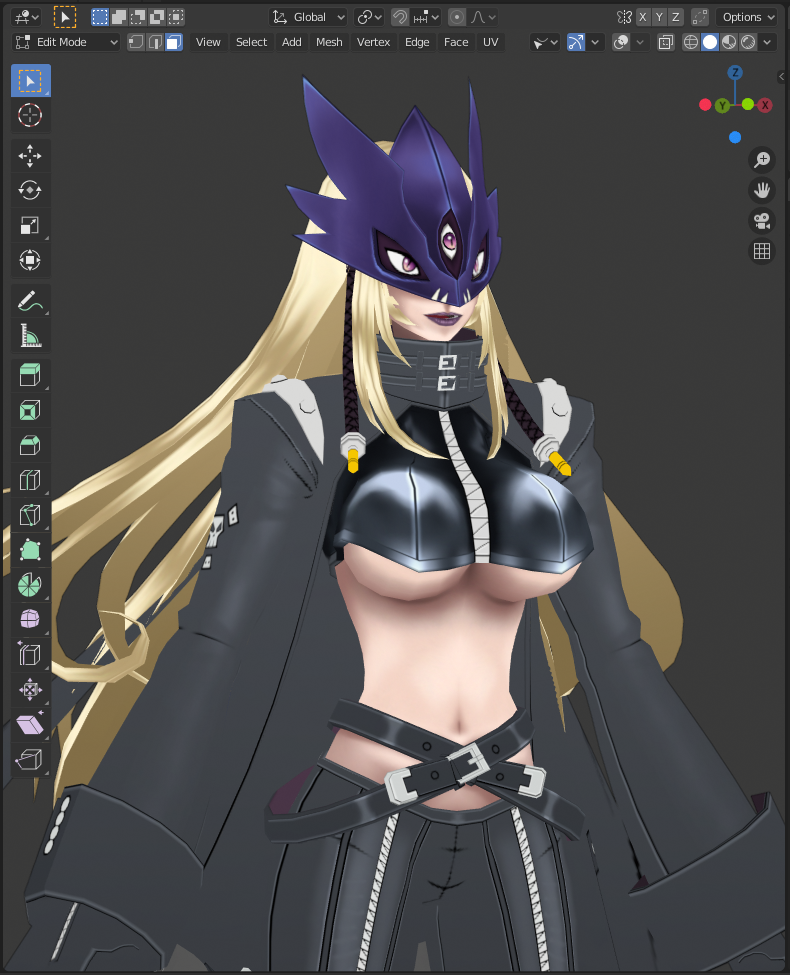Select the Smooth vertices tool

pyautogui.click(x=30, y=619)
